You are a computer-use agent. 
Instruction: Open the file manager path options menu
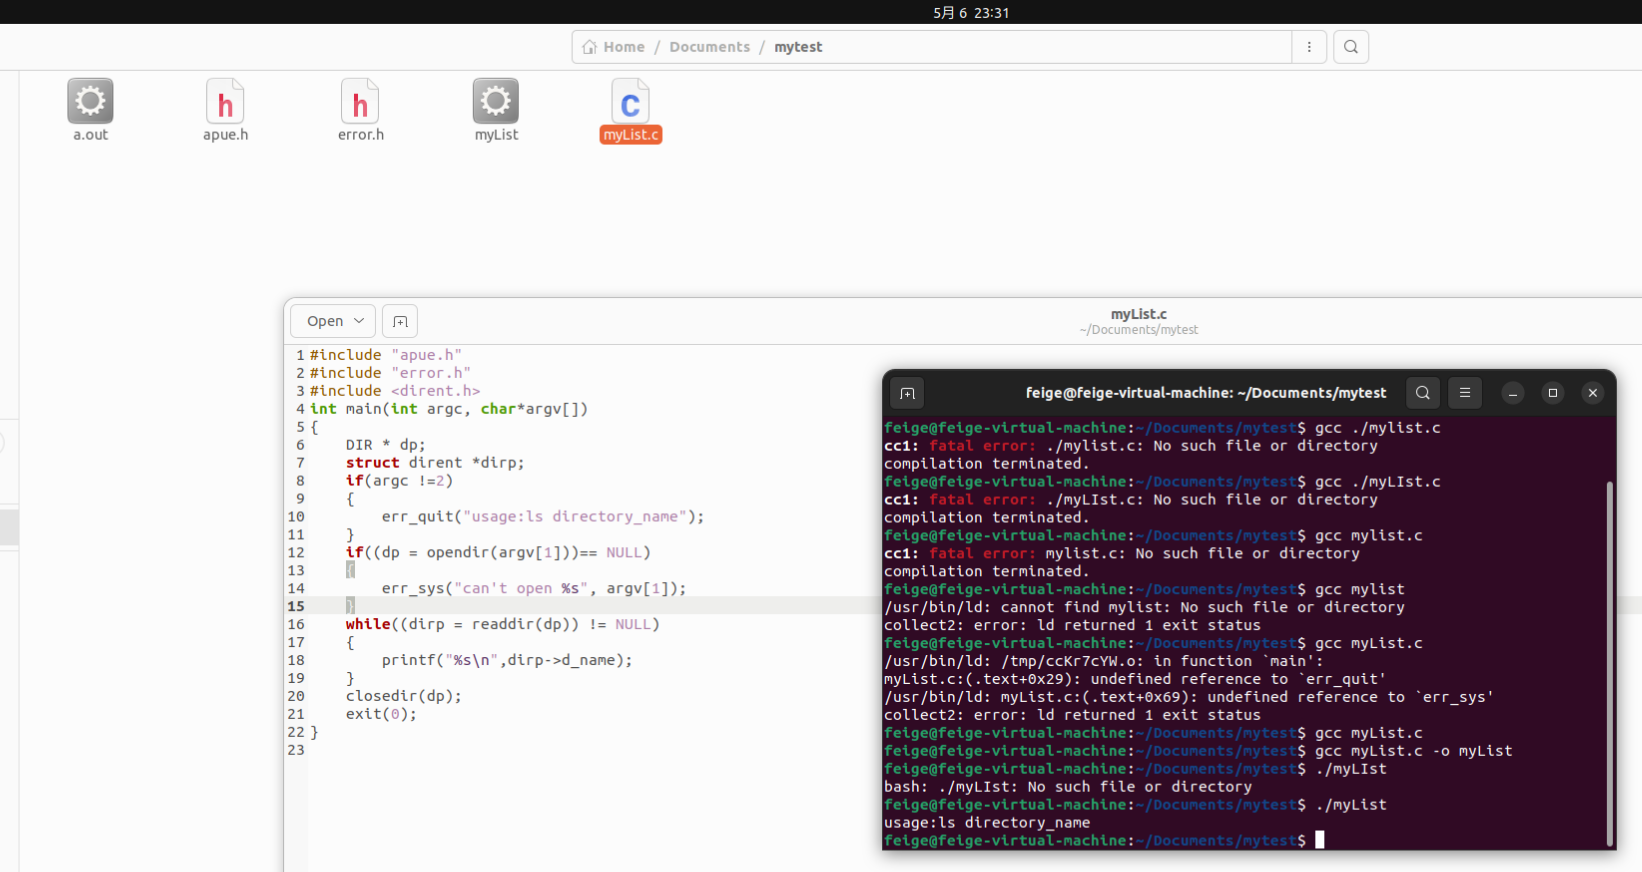[x=1309, y=47]
